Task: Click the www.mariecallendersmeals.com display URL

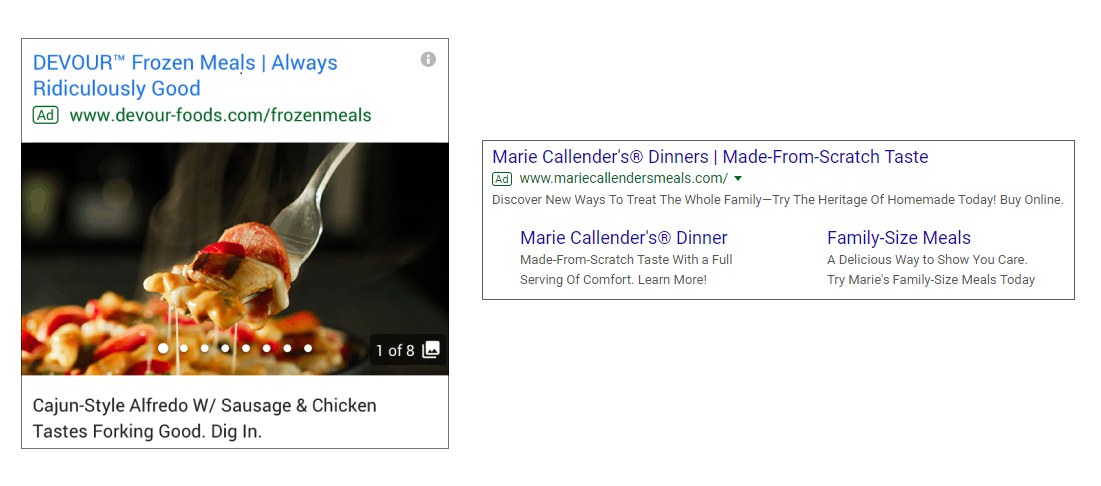Action: (623, 179)
